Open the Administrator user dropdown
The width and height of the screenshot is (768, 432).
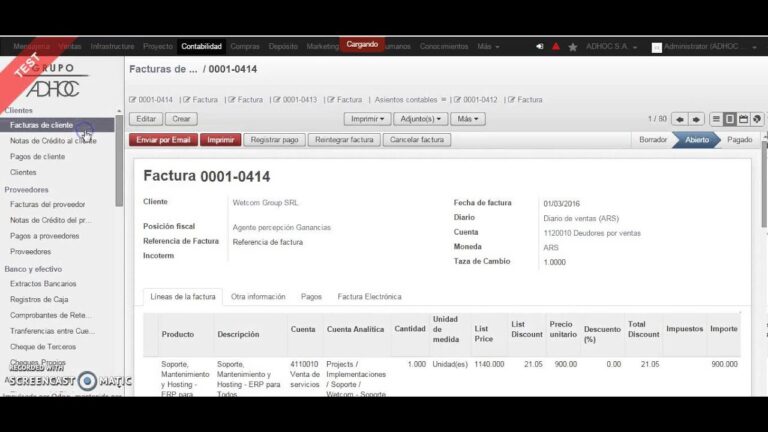tap(710, 47)
